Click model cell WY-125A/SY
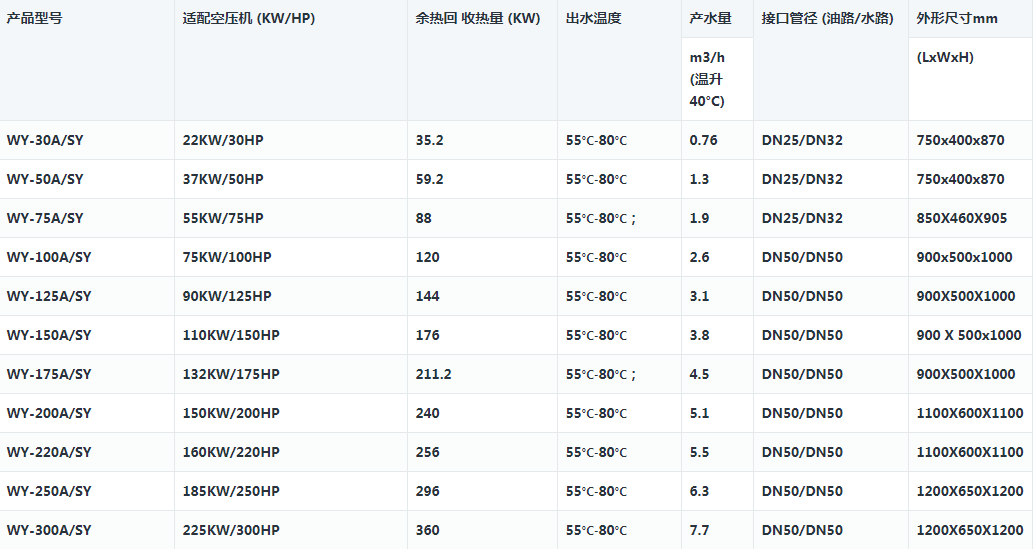Viewport: 1034px width, 549px height. click(49, 296)
